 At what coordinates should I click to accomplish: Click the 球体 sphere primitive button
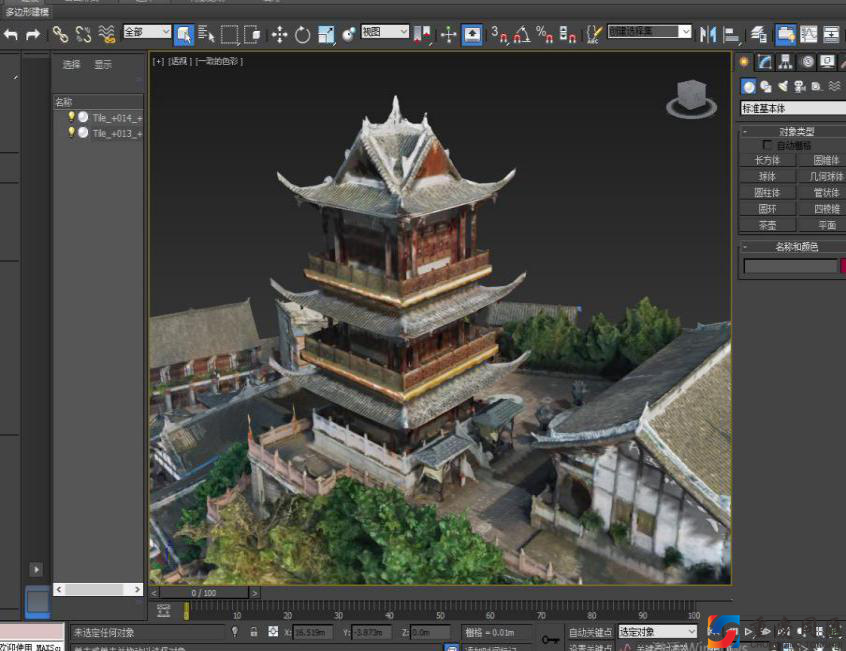tap(767, 176)
